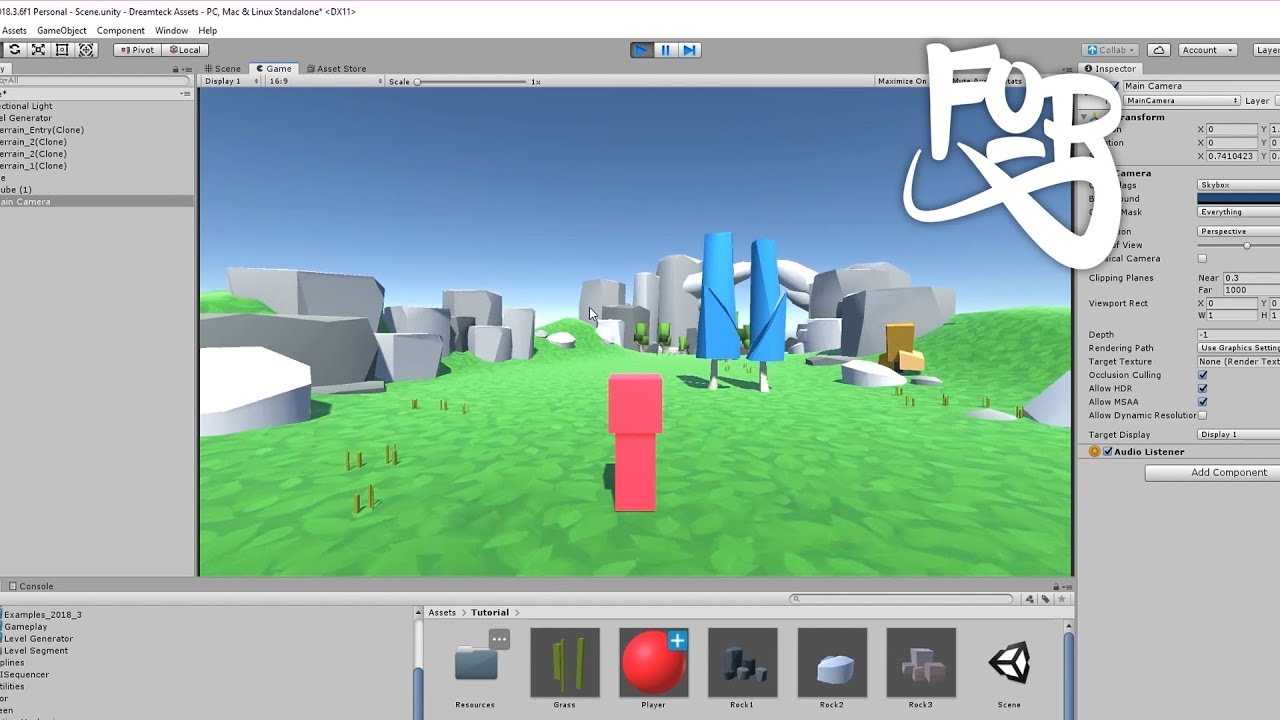Open the Component menu
The image size is (1280, 720).
[121, 31]
